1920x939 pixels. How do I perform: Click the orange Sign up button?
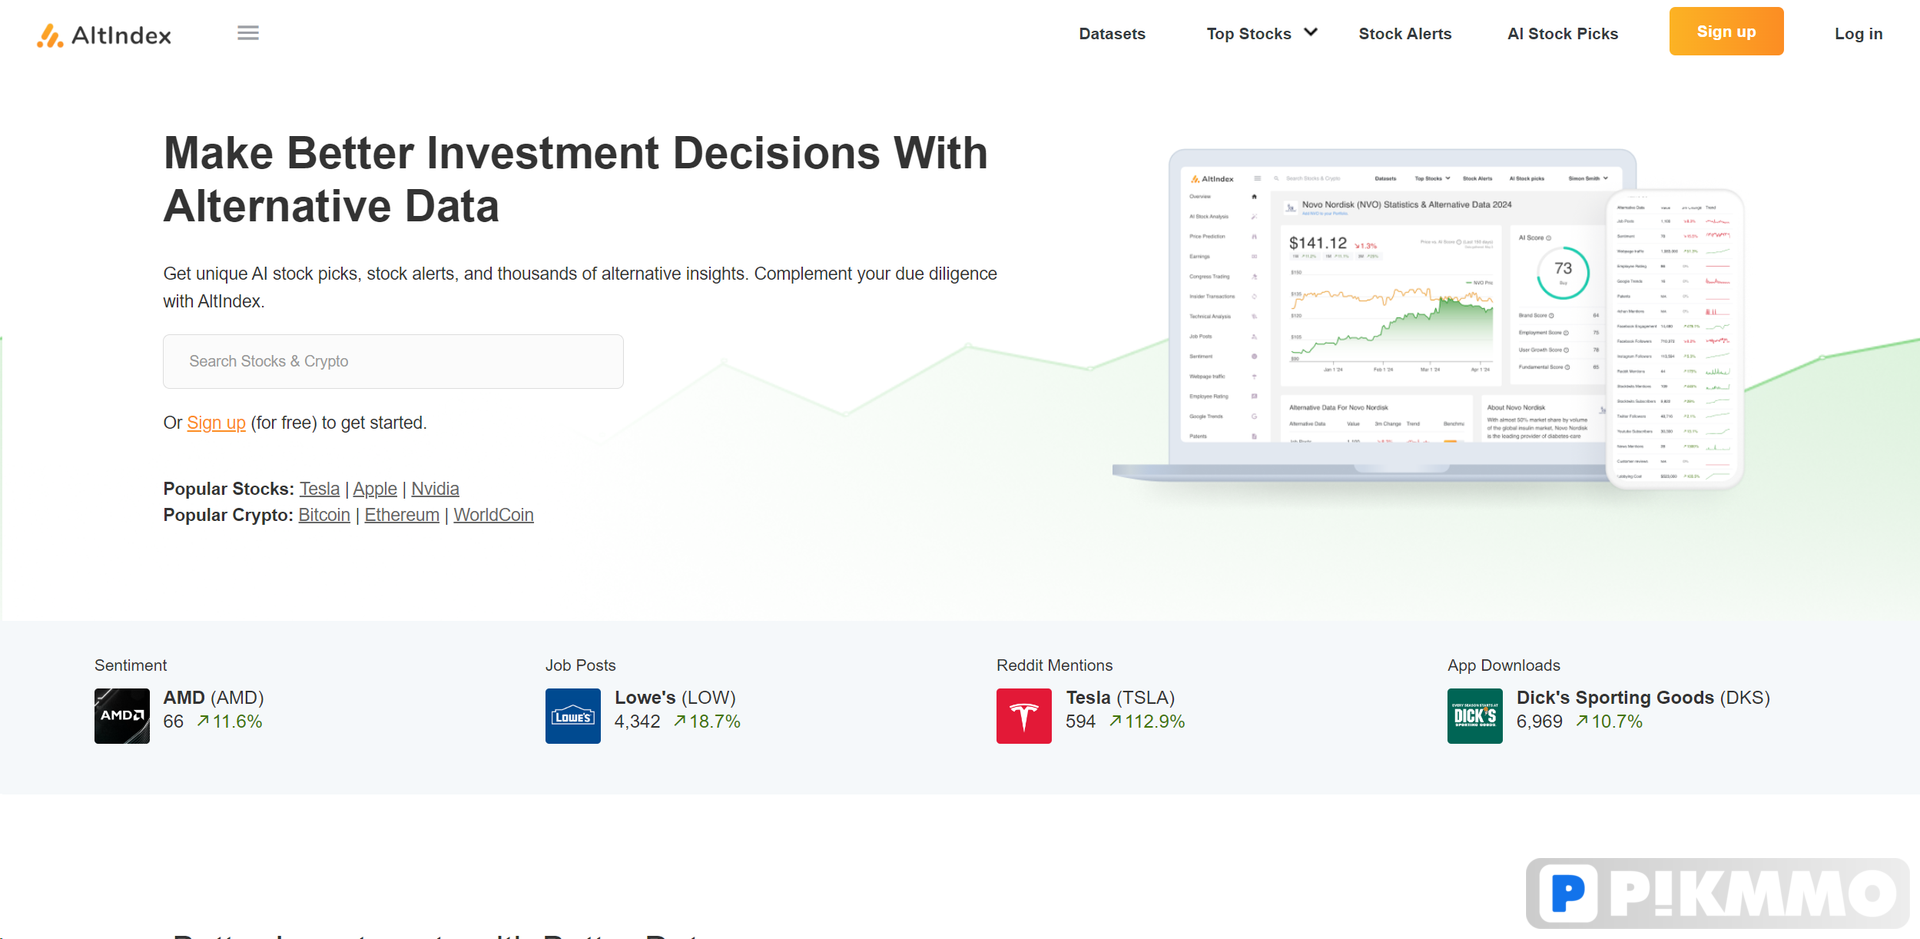[1726, 31]
